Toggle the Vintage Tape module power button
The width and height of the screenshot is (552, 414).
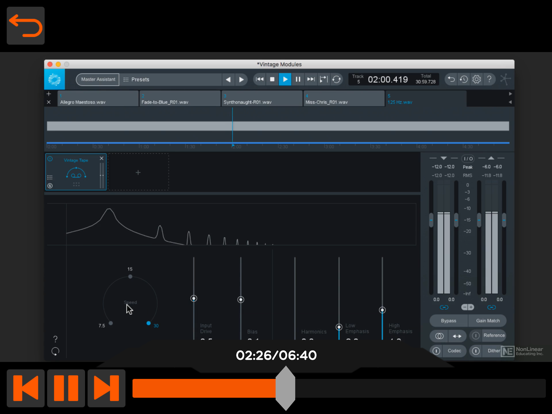(x=50, y=159)
